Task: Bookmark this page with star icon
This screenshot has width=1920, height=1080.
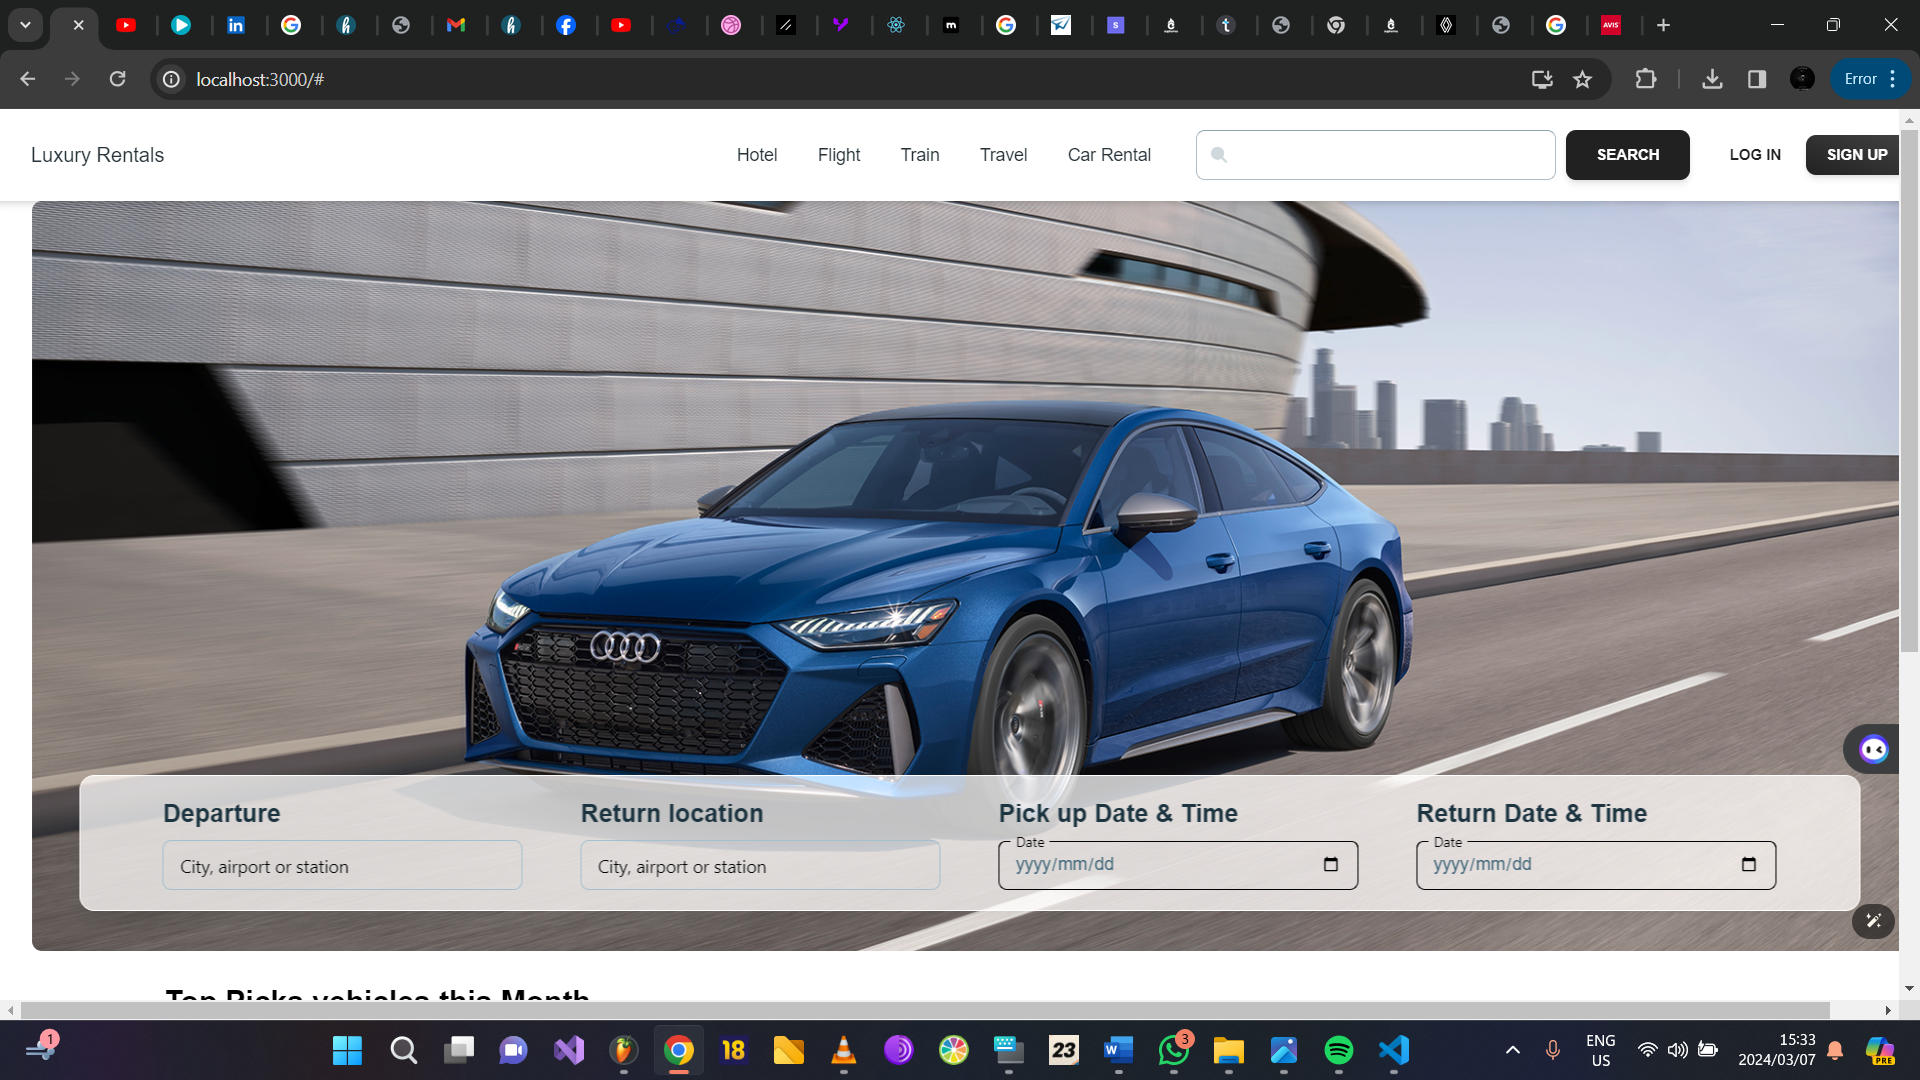Action: (x=1582, y=79)
